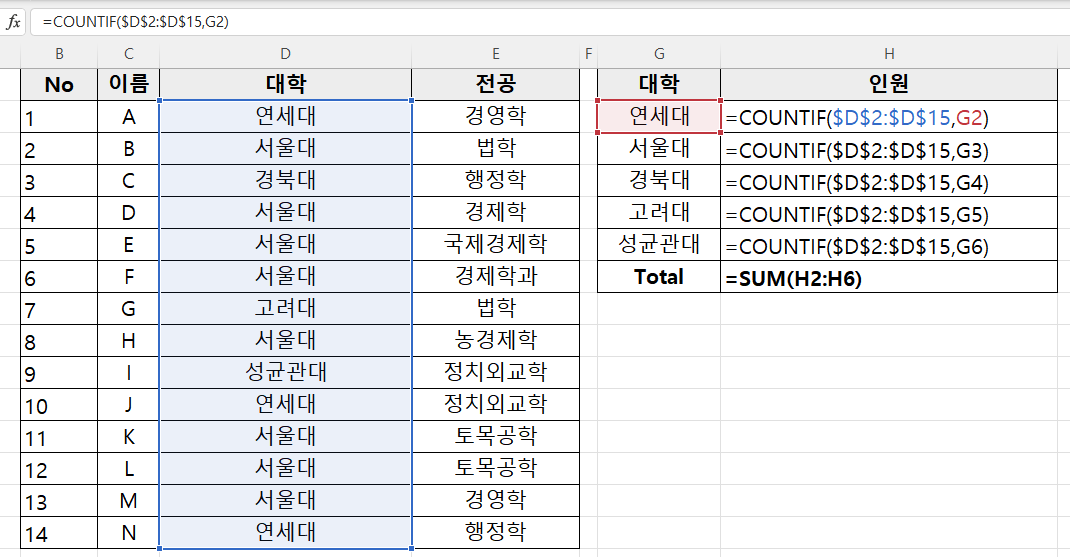This screenshot has width=1070, height=557.
Task: Click the 'Total' label cell
Action: pos(659,277)
